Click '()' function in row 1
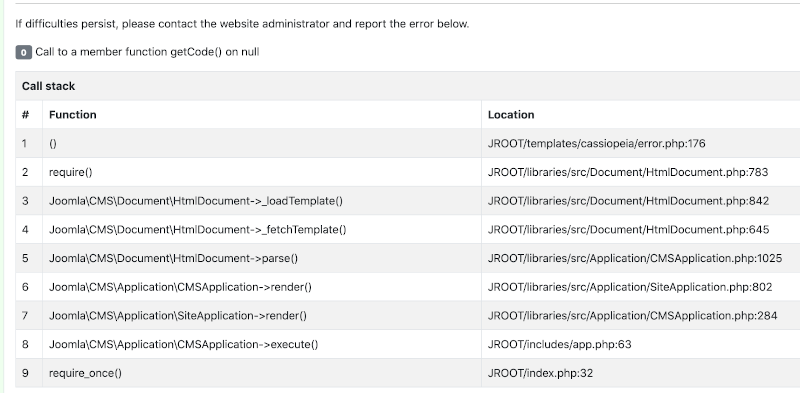800x393 pixels. tap(53, 143)
